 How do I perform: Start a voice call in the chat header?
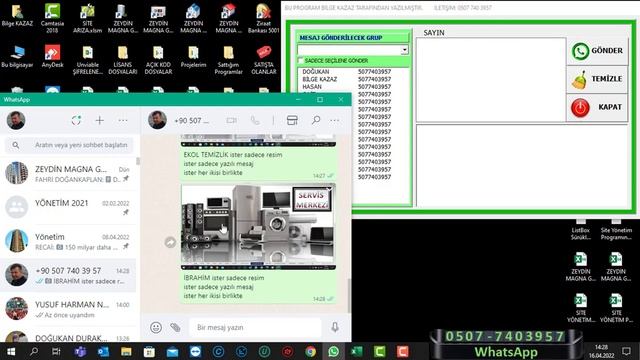point(255,120)
